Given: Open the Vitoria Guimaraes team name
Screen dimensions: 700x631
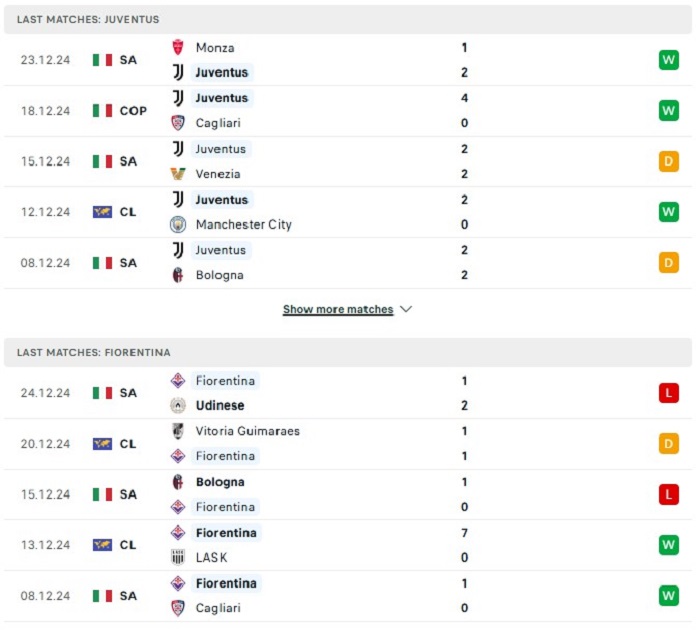Looking at the screenshot, I should click(x=248, y=431).
